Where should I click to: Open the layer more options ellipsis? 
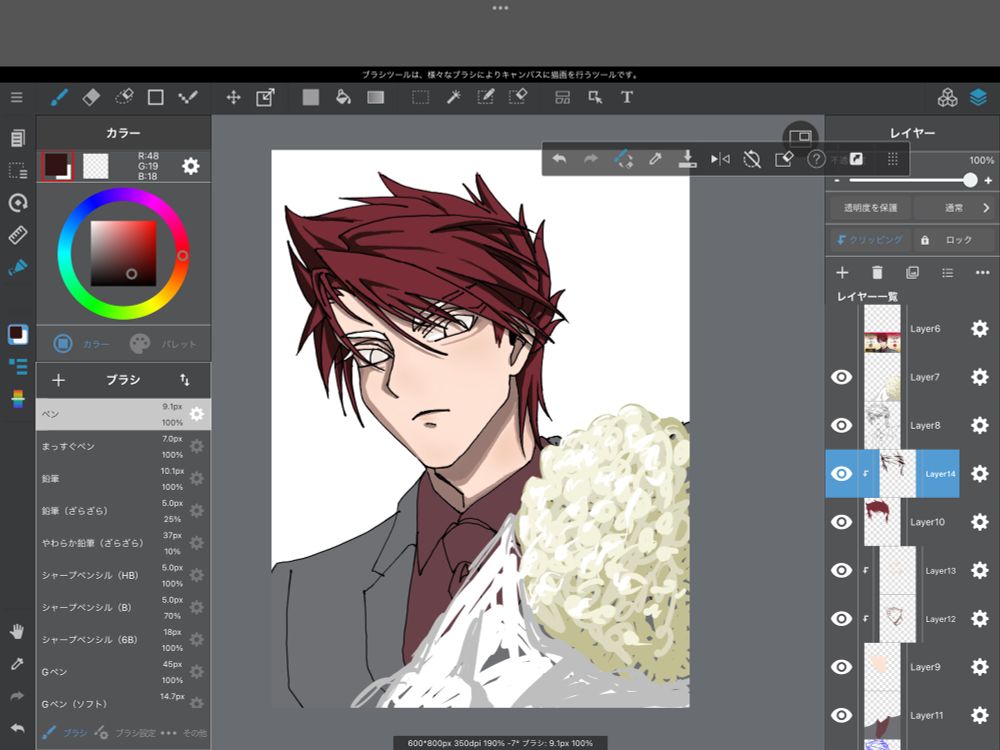(x=982, y=272)
